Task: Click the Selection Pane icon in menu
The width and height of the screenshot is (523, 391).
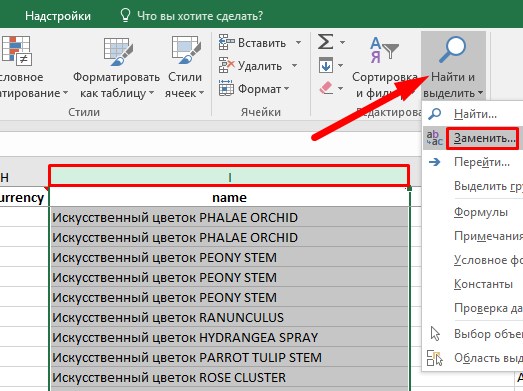Action: tap(435, 358)
